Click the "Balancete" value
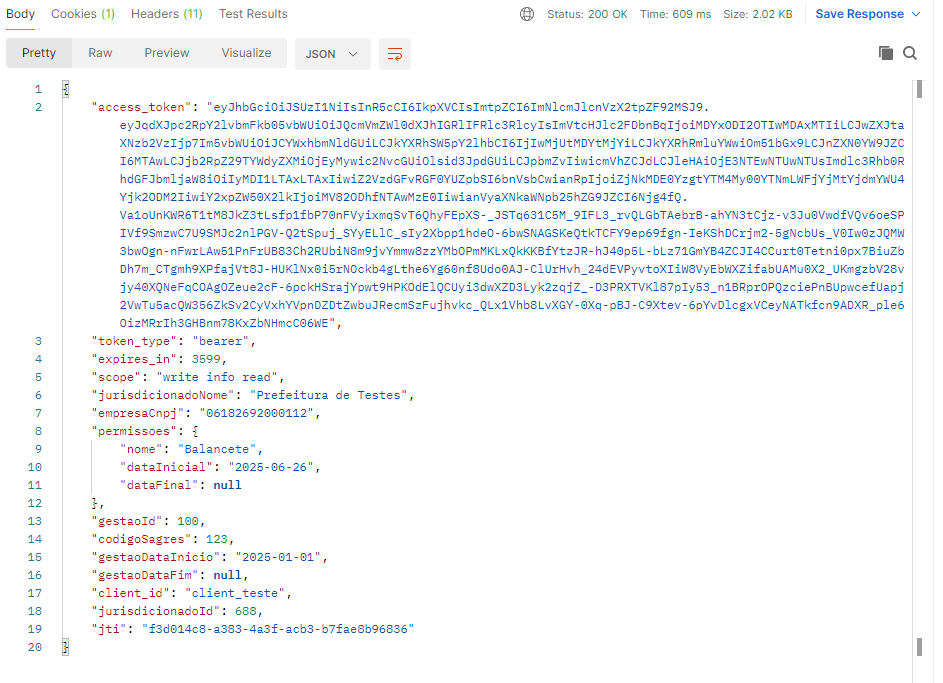This screenshot has width=943, height=683. coord(217,449)
